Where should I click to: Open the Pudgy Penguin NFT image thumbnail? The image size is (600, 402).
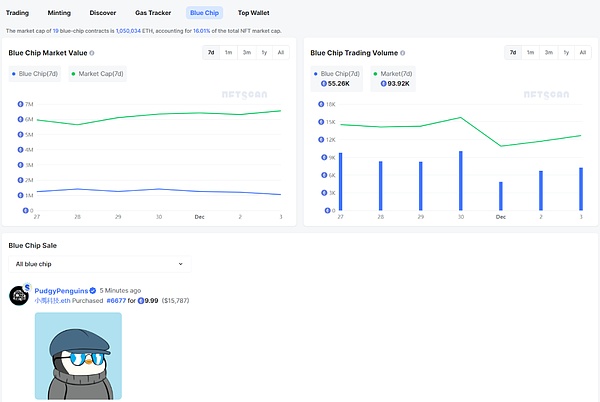78,356
